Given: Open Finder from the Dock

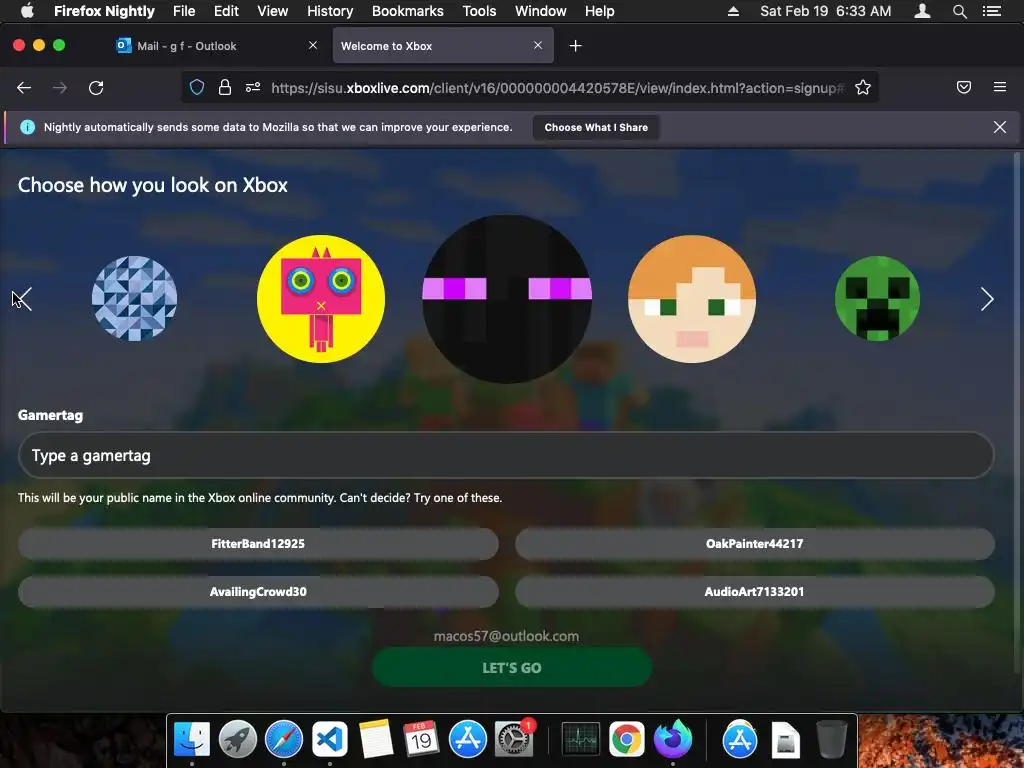Looking at the screenshot, I should [192, 739].
